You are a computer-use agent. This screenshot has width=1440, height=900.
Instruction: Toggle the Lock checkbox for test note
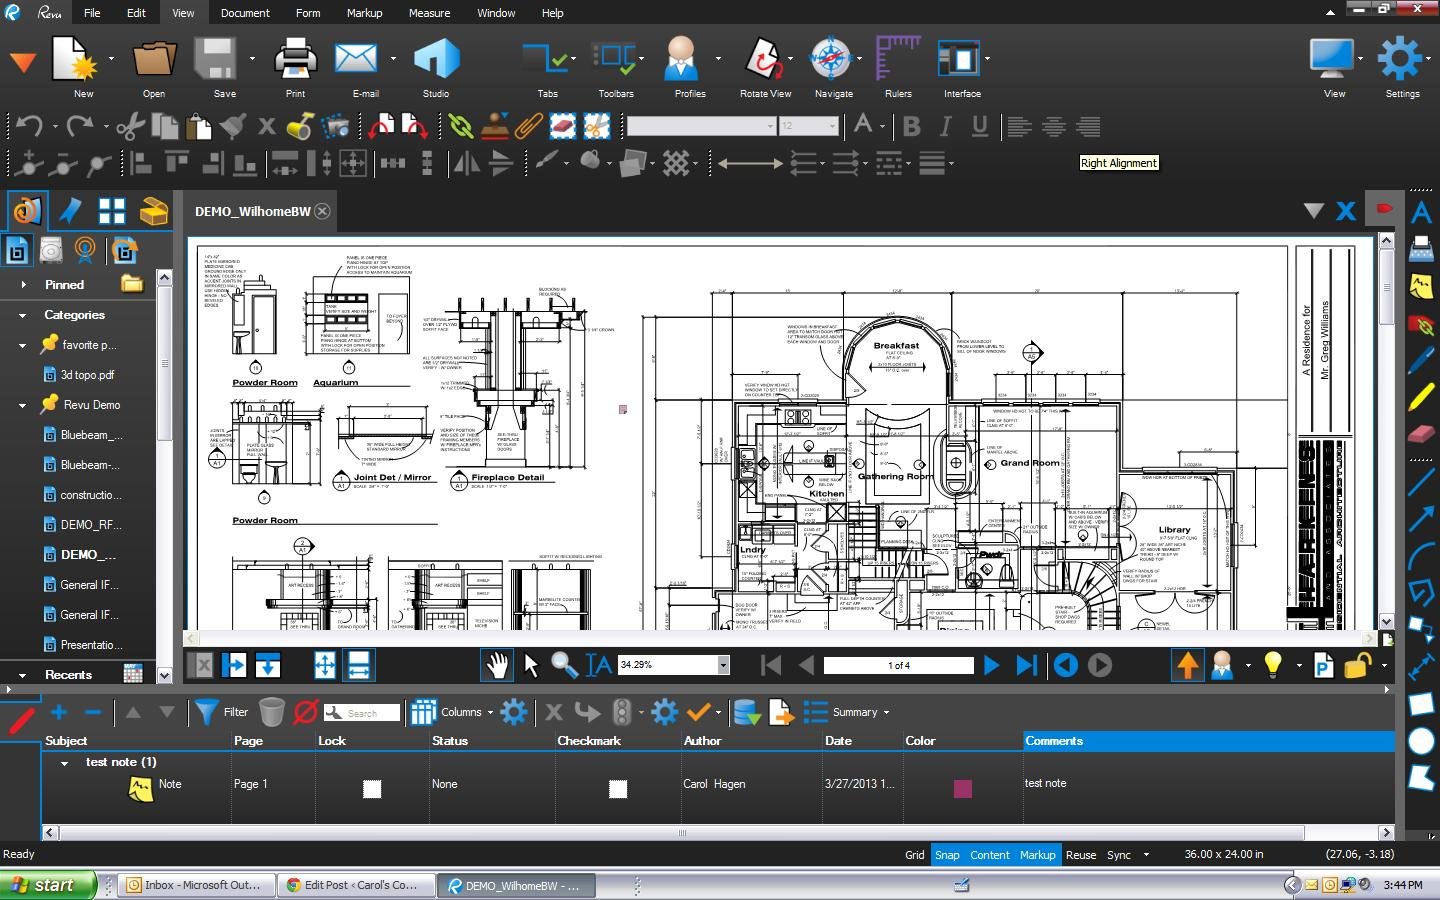click(371, 789)
